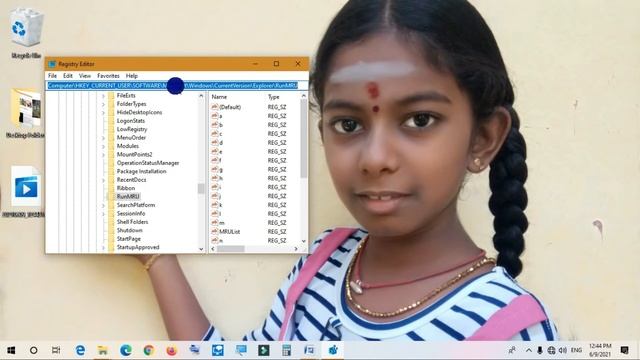Click the string icon beside value c
Viewport: 640px width, 360px height.
point(215,134)
